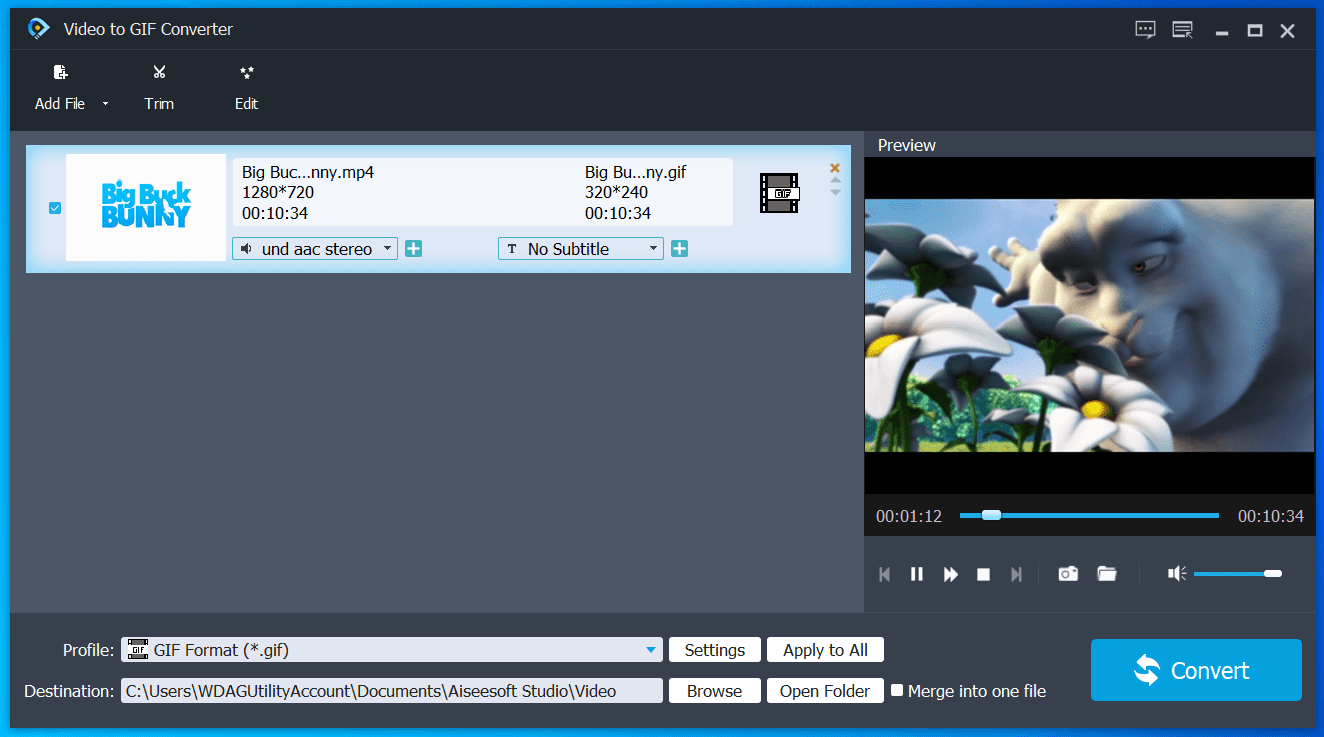
Task: Add an audio track with plus icon
Action: click(x=413, y=248)
